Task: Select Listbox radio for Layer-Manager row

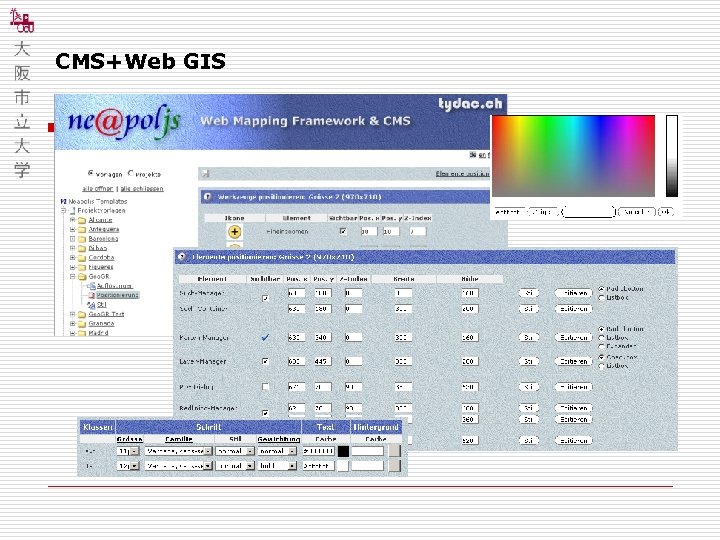Action: coord(602,366)
